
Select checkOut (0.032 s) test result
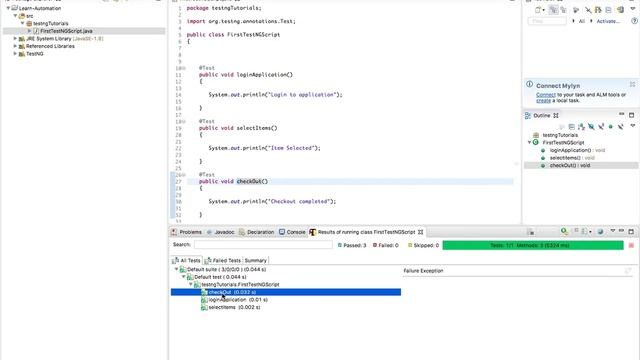pyautogui.click(x=286, y=292)
